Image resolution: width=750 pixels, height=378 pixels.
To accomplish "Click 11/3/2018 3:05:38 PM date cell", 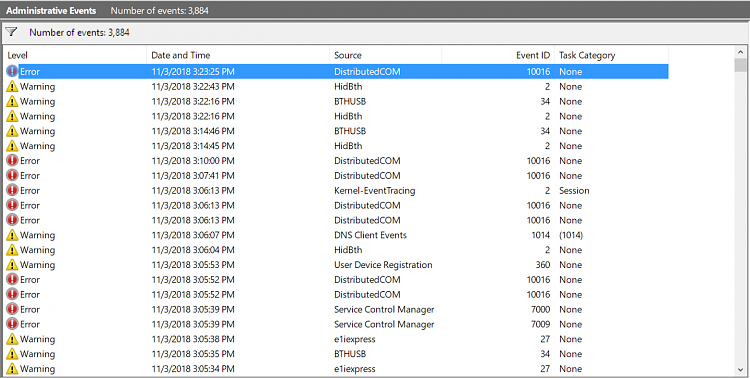I will [x=193, y=339].
